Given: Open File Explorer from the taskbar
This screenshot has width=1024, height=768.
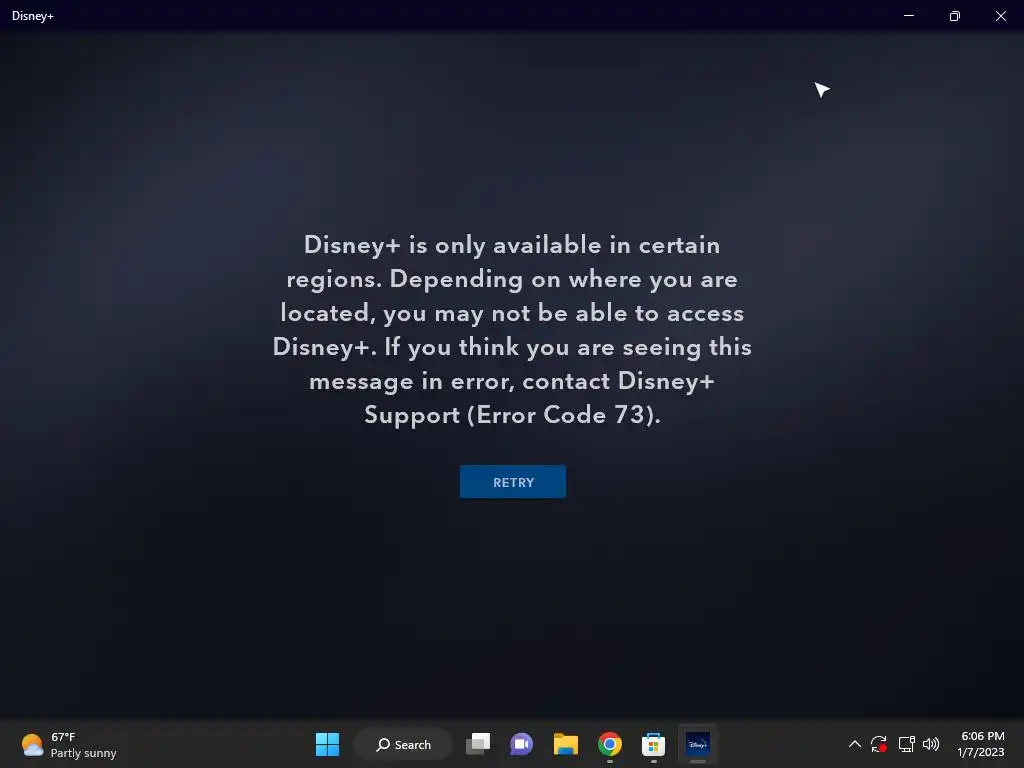Looking at the screenshot, I should click(x=566, y=744).
